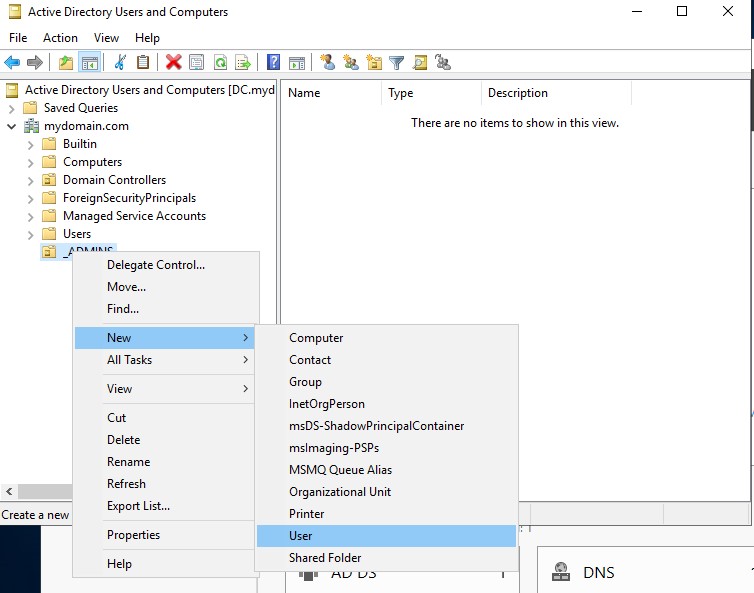754x593 pixels.
Task: Click the red X Delete icon
Action: (x=173, y=63)
